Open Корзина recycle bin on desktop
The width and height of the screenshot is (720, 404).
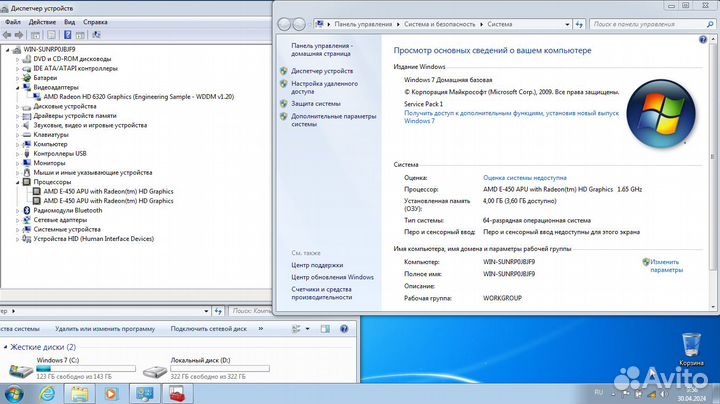[691, 350]
